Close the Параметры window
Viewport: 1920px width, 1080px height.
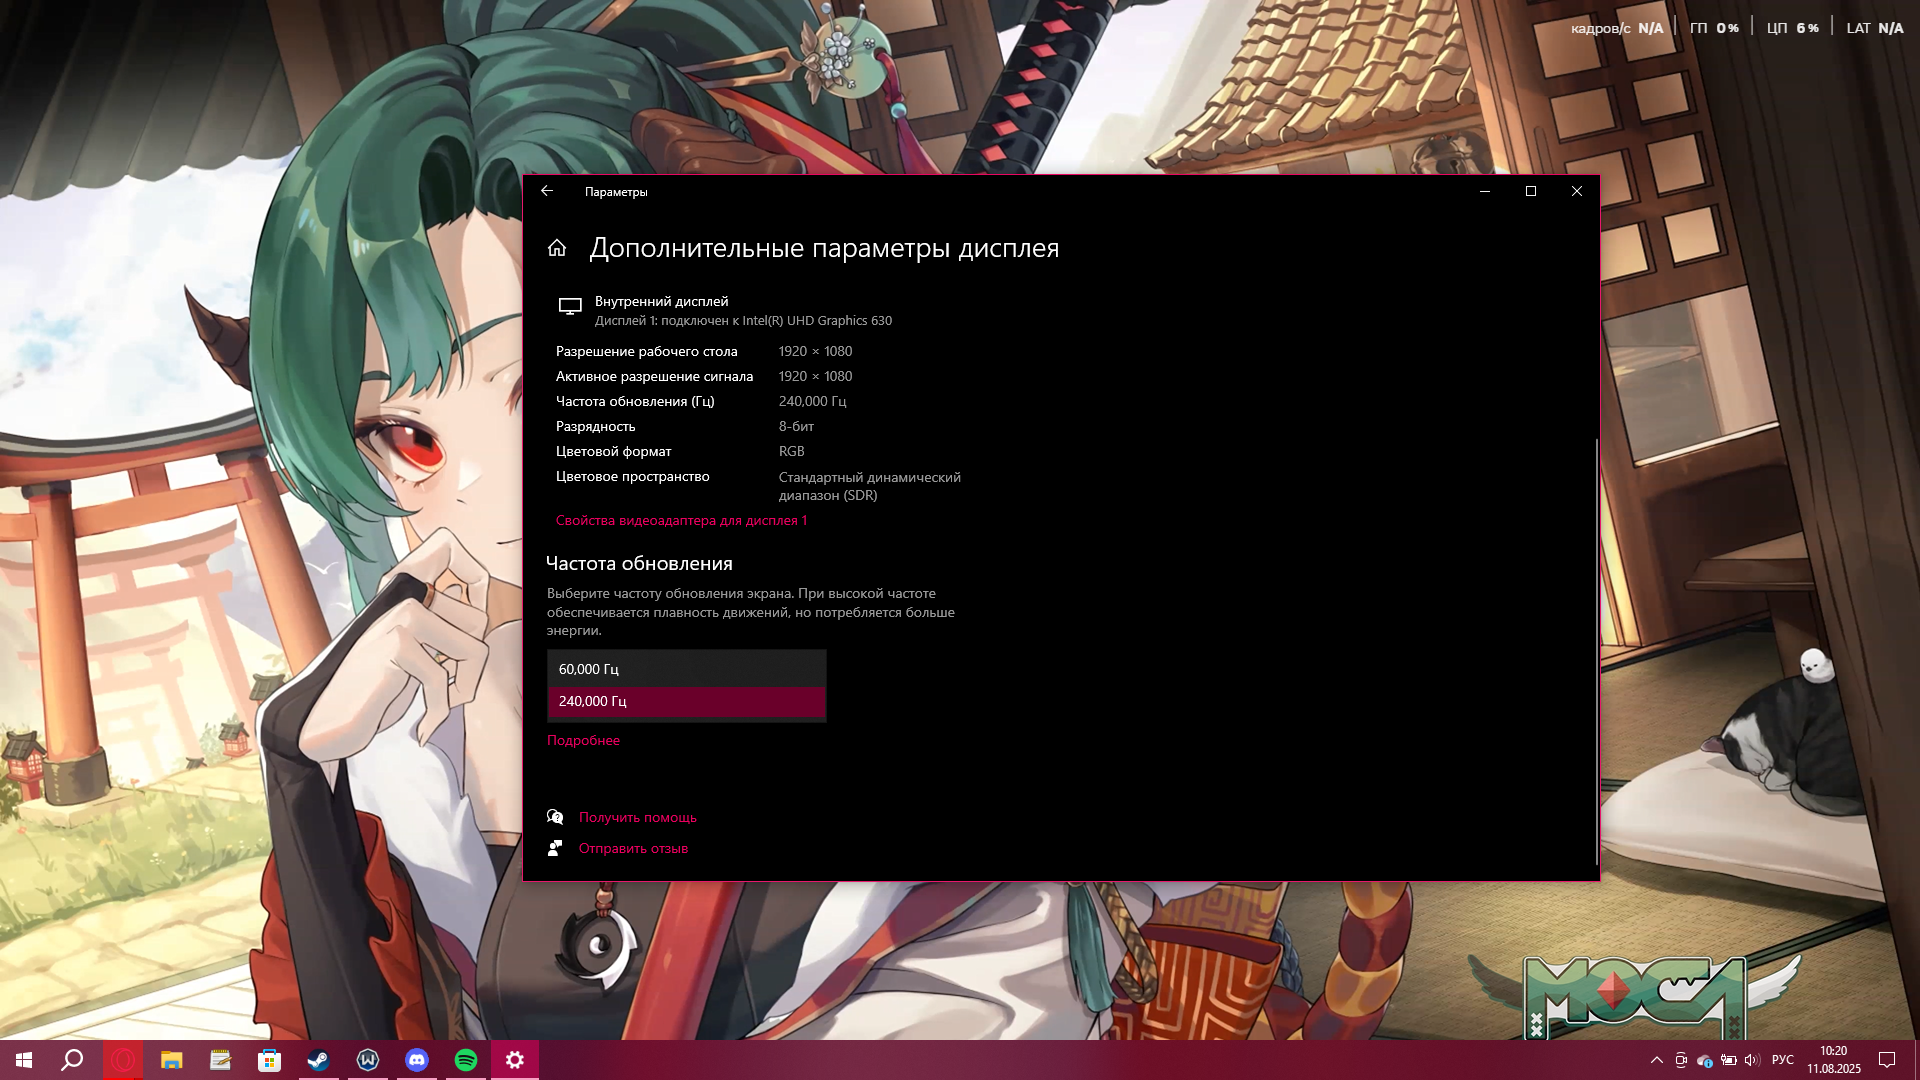1577,191
